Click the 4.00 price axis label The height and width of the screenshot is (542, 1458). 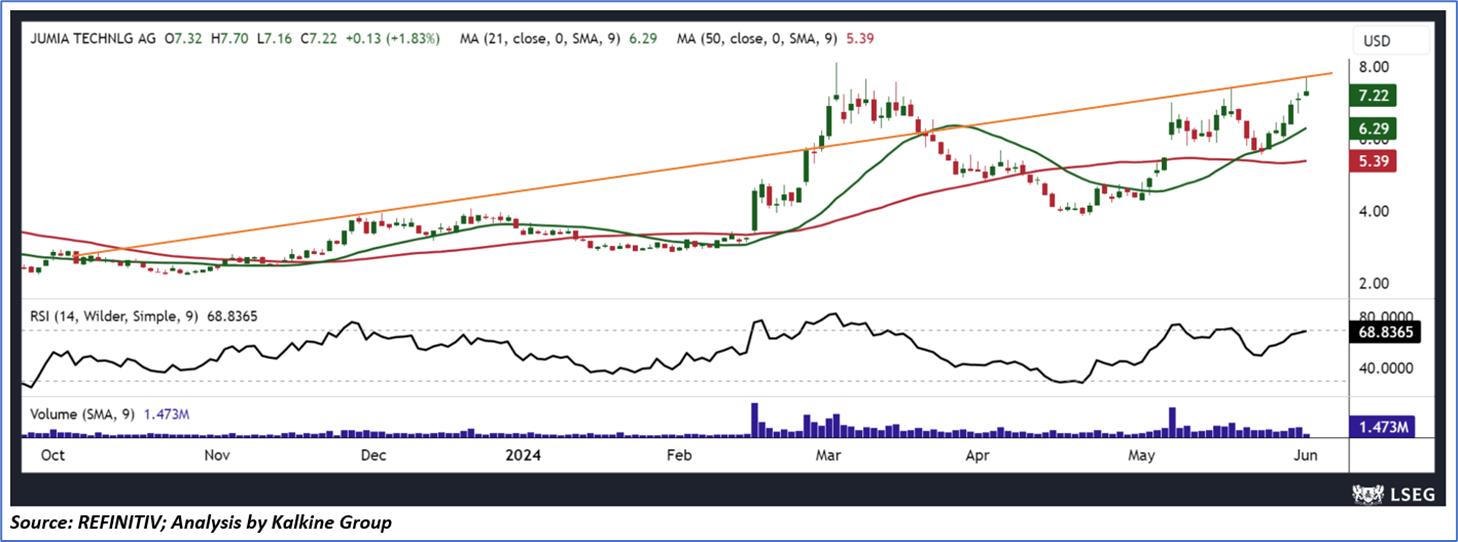(1373, 212)
